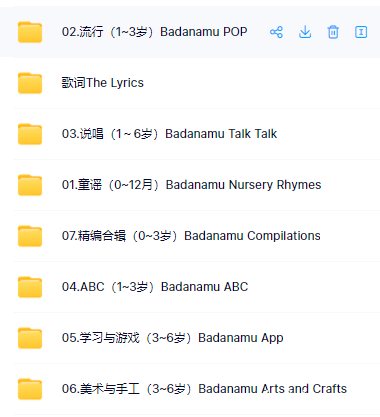
Task: Click the Badanamu POP folder icon
Action: 30,32
